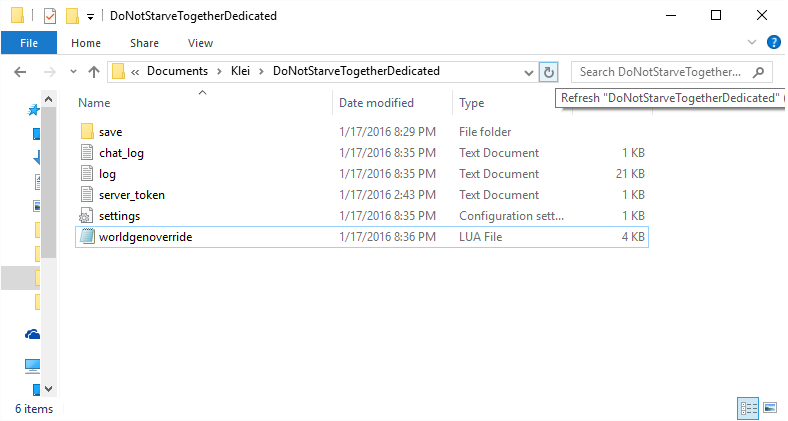
Task: Switch to large icons view button
Action: pyautogui.click(x=769, y=408)
